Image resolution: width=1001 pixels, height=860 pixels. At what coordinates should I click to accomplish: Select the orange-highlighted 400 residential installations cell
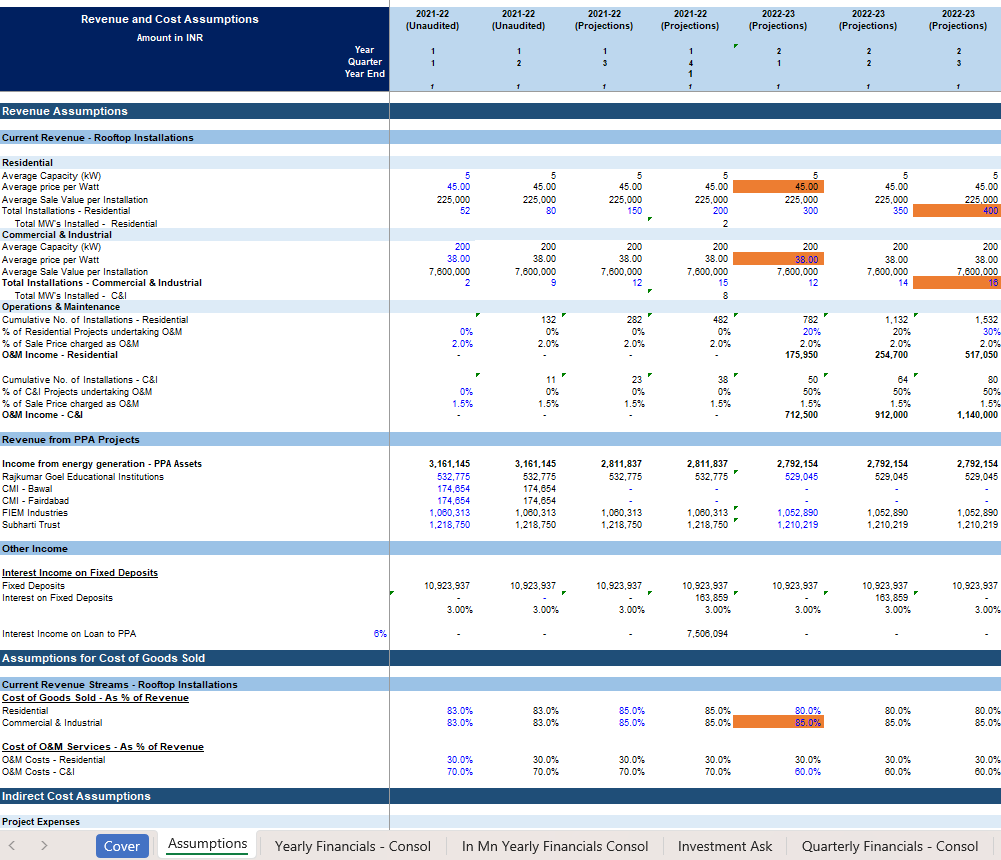(955, 211)
